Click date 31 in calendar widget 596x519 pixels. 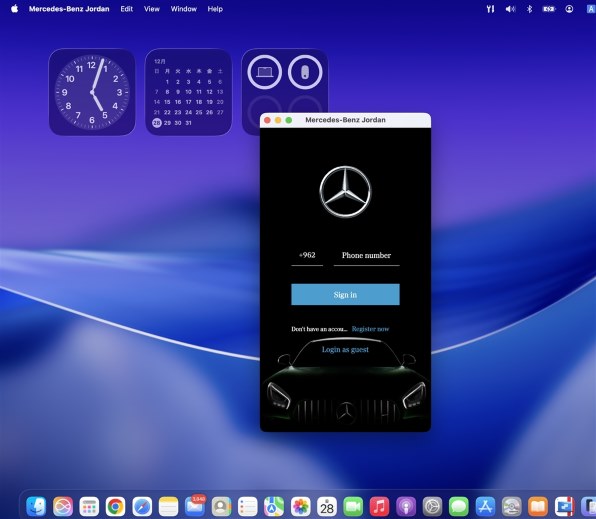click(189, 123)
